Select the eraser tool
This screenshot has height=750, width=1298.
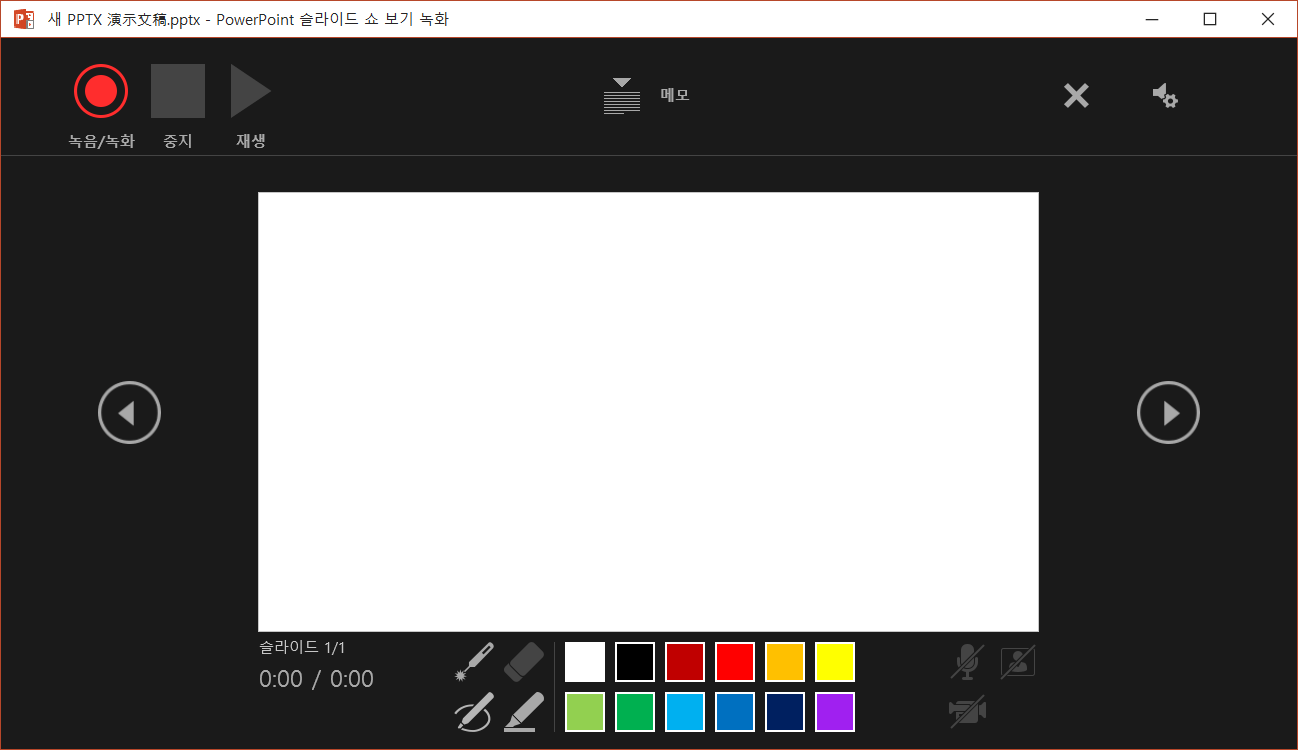tap(524, 661)
